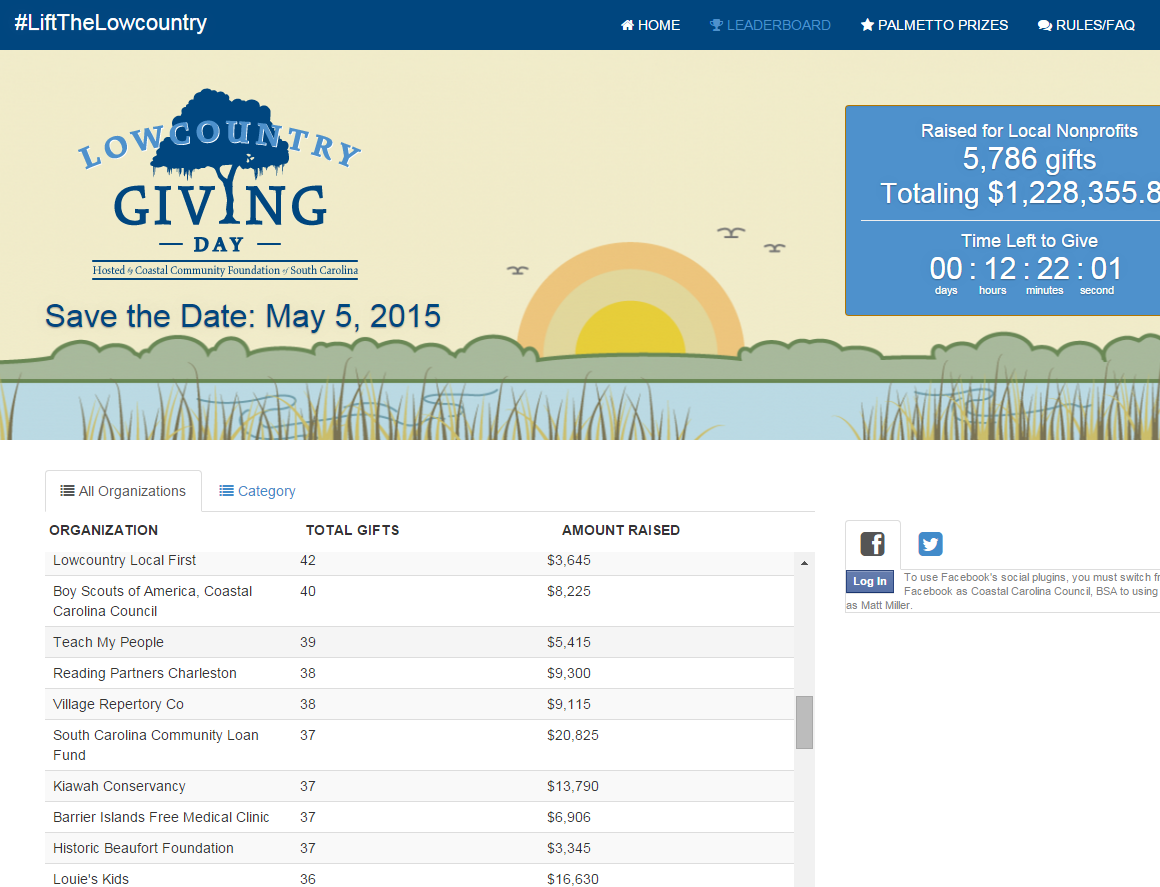Open PALMETTO PRIZES nav item
This screenshot has height=887, width=1160.
[934, 25]
